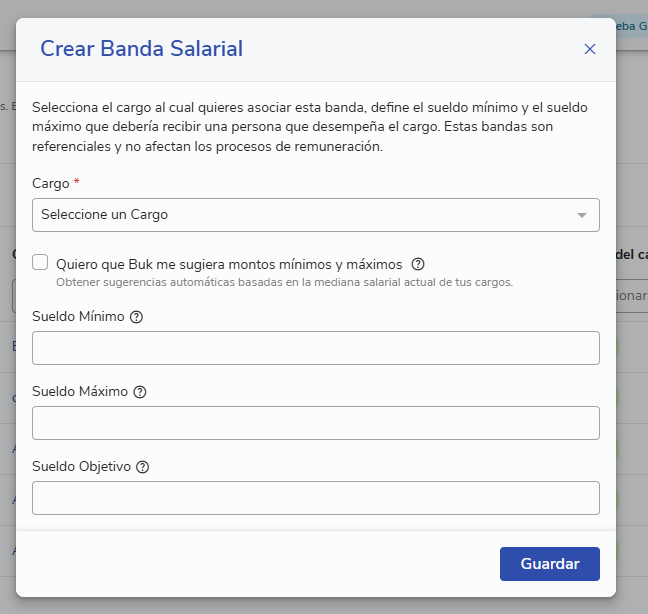Image resolution: width=648 pixels, height=614 pixels.
Task: Close the Crear Banda Salarial dialog
Action: coord(590,49)
